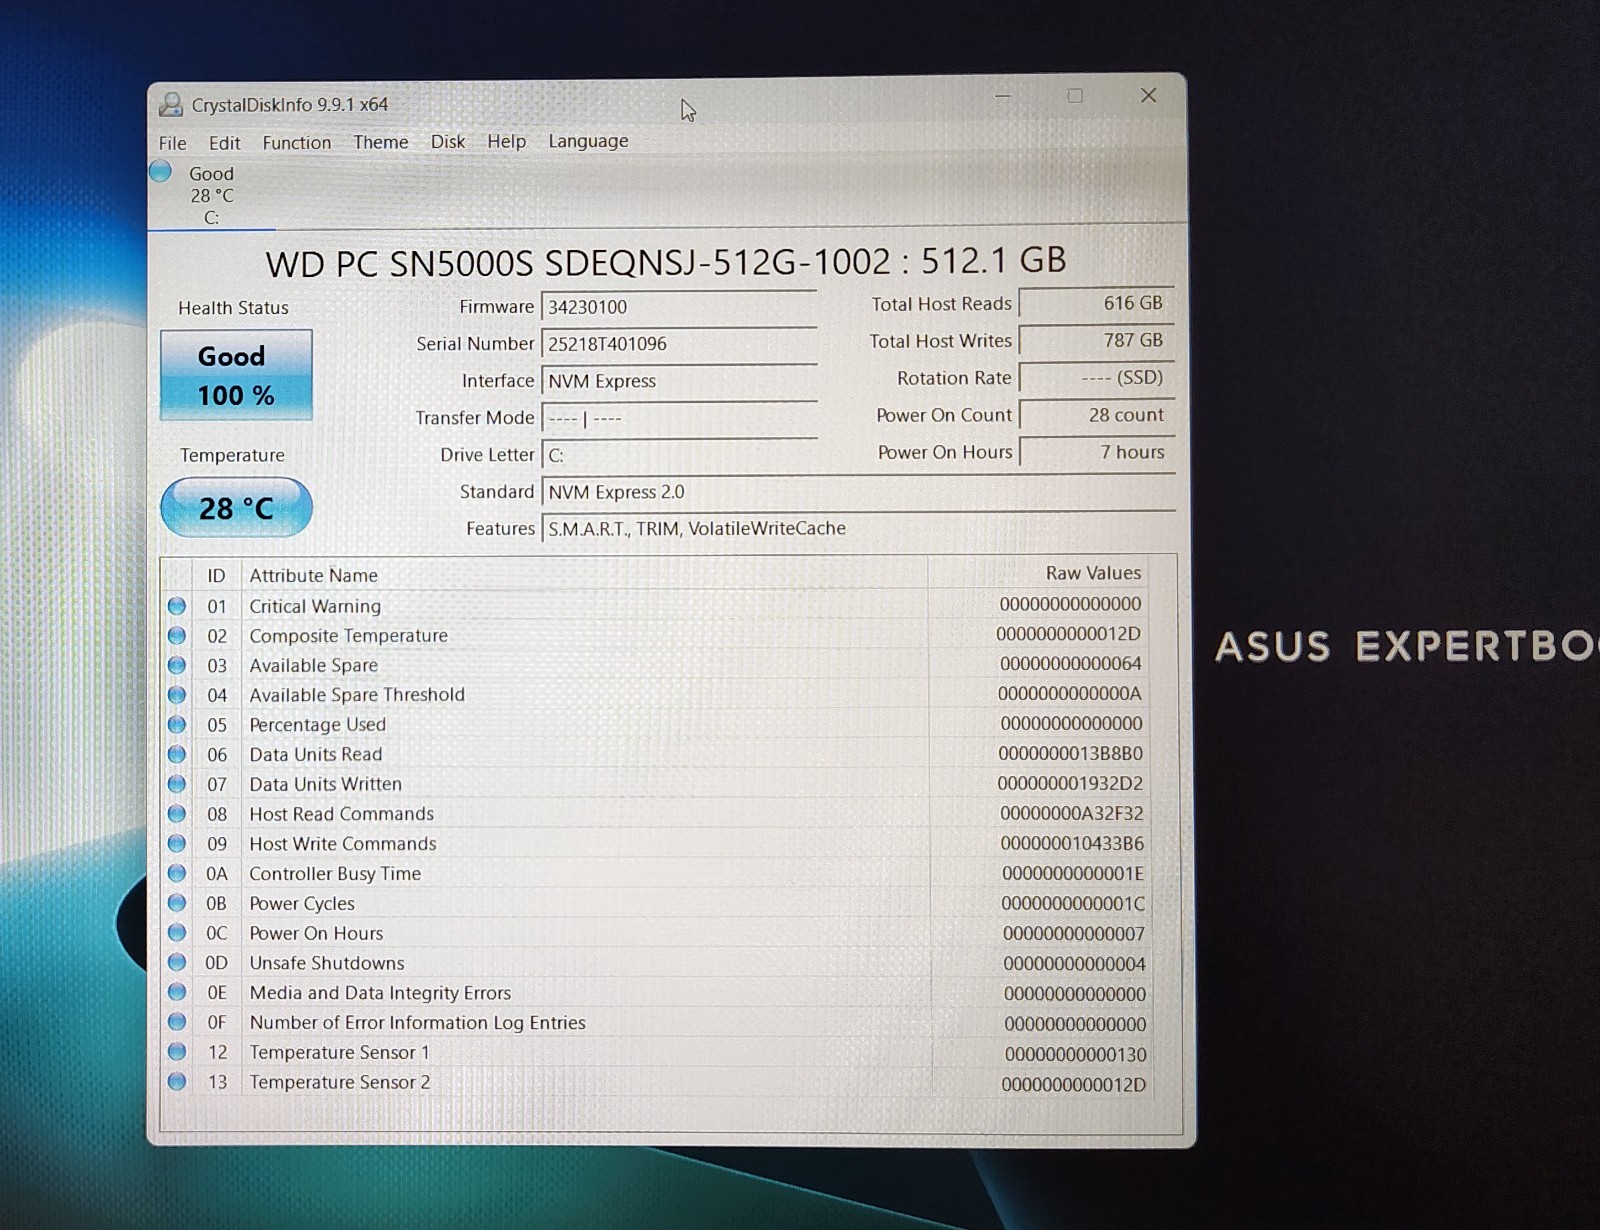Click the Transfer Mode field
1600x1230 pixels.
coord(679,418)
